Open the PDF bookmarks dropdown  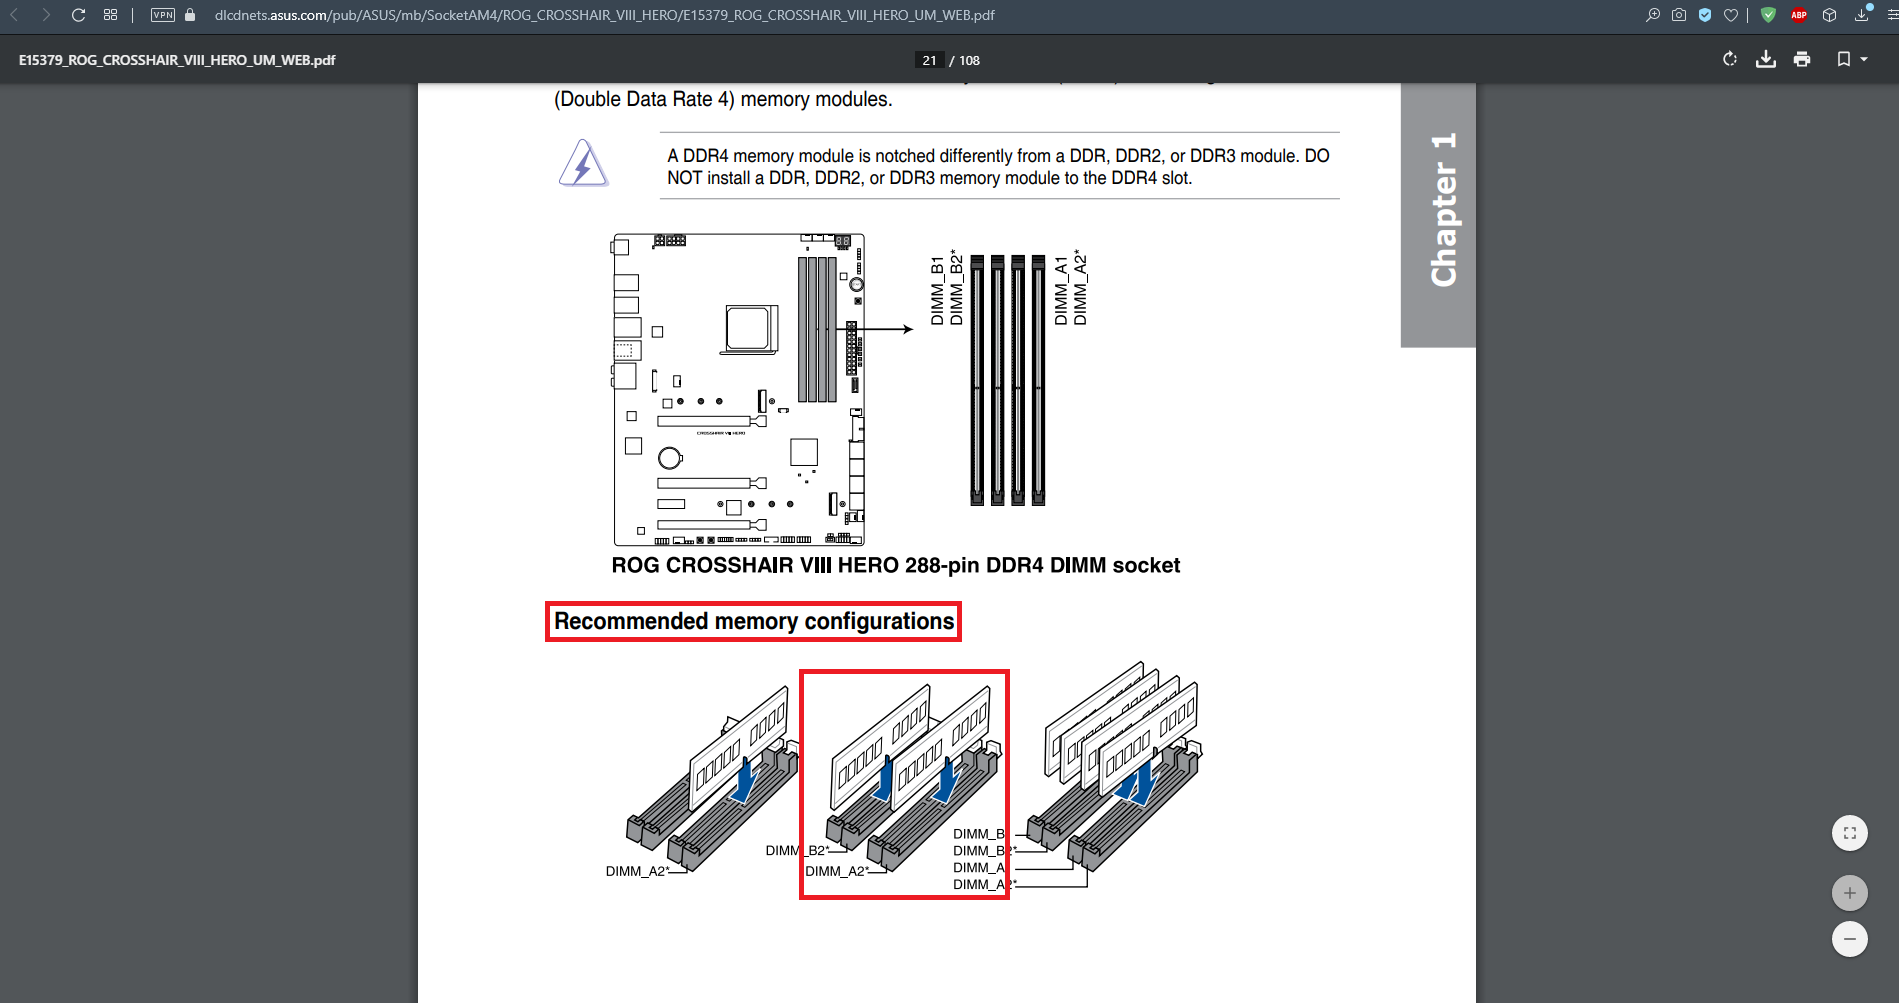[1852, 59]
